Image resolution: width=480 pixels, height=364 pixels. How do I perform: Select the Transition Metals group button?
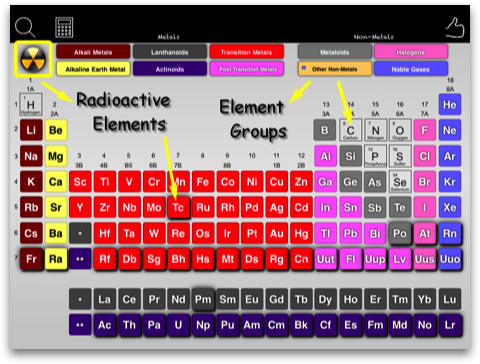pyautogui.click(x=247, y=52)
